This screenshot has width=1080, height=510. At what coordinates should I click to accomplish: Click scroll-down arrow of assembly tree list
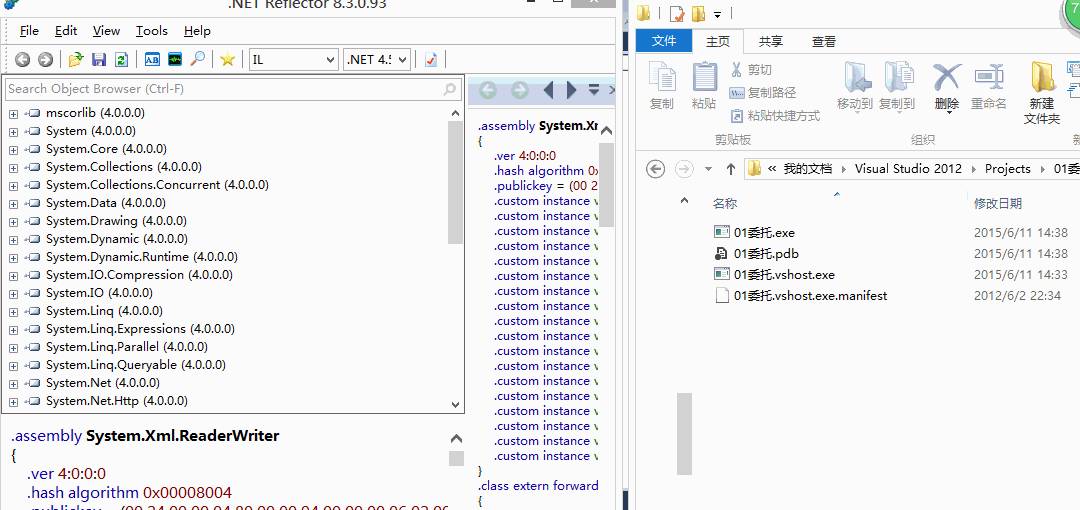(x=455, y=405)
